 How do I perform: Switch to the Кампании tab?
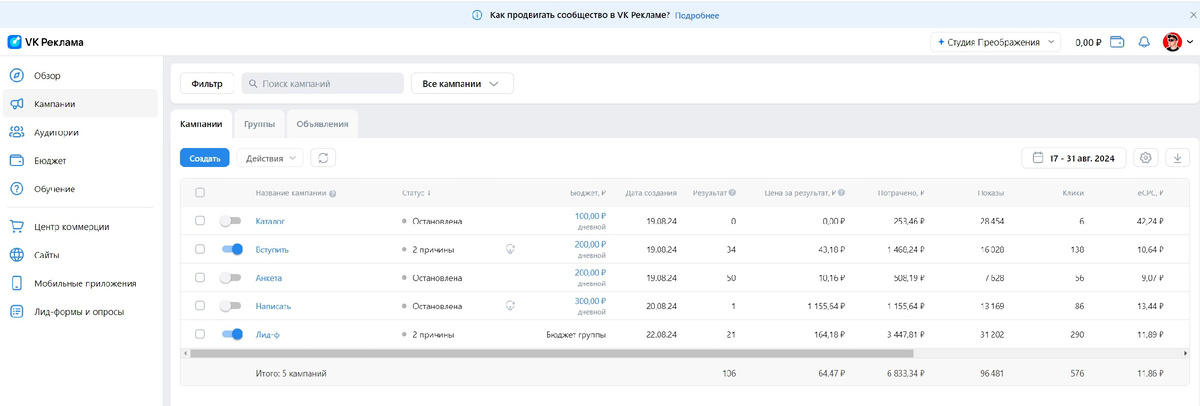coord(201,123)
